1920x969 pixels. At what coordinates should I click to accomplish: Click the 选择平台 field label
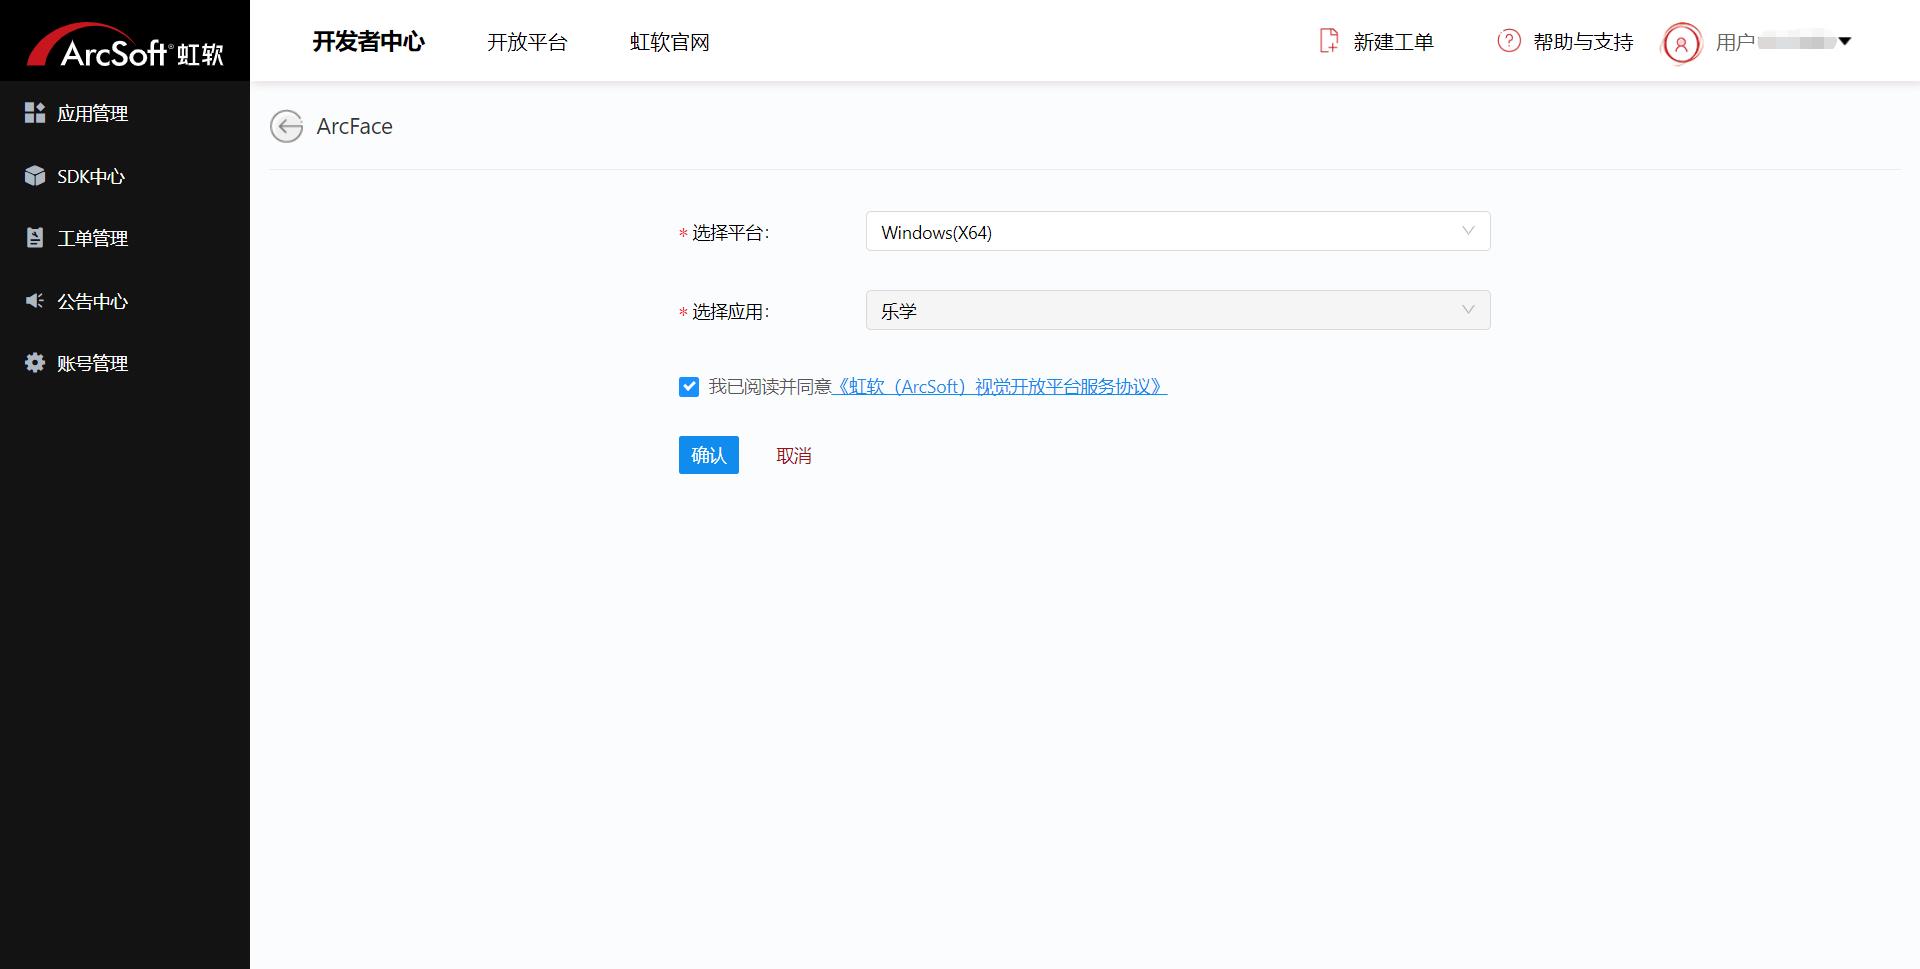[730, 233]
